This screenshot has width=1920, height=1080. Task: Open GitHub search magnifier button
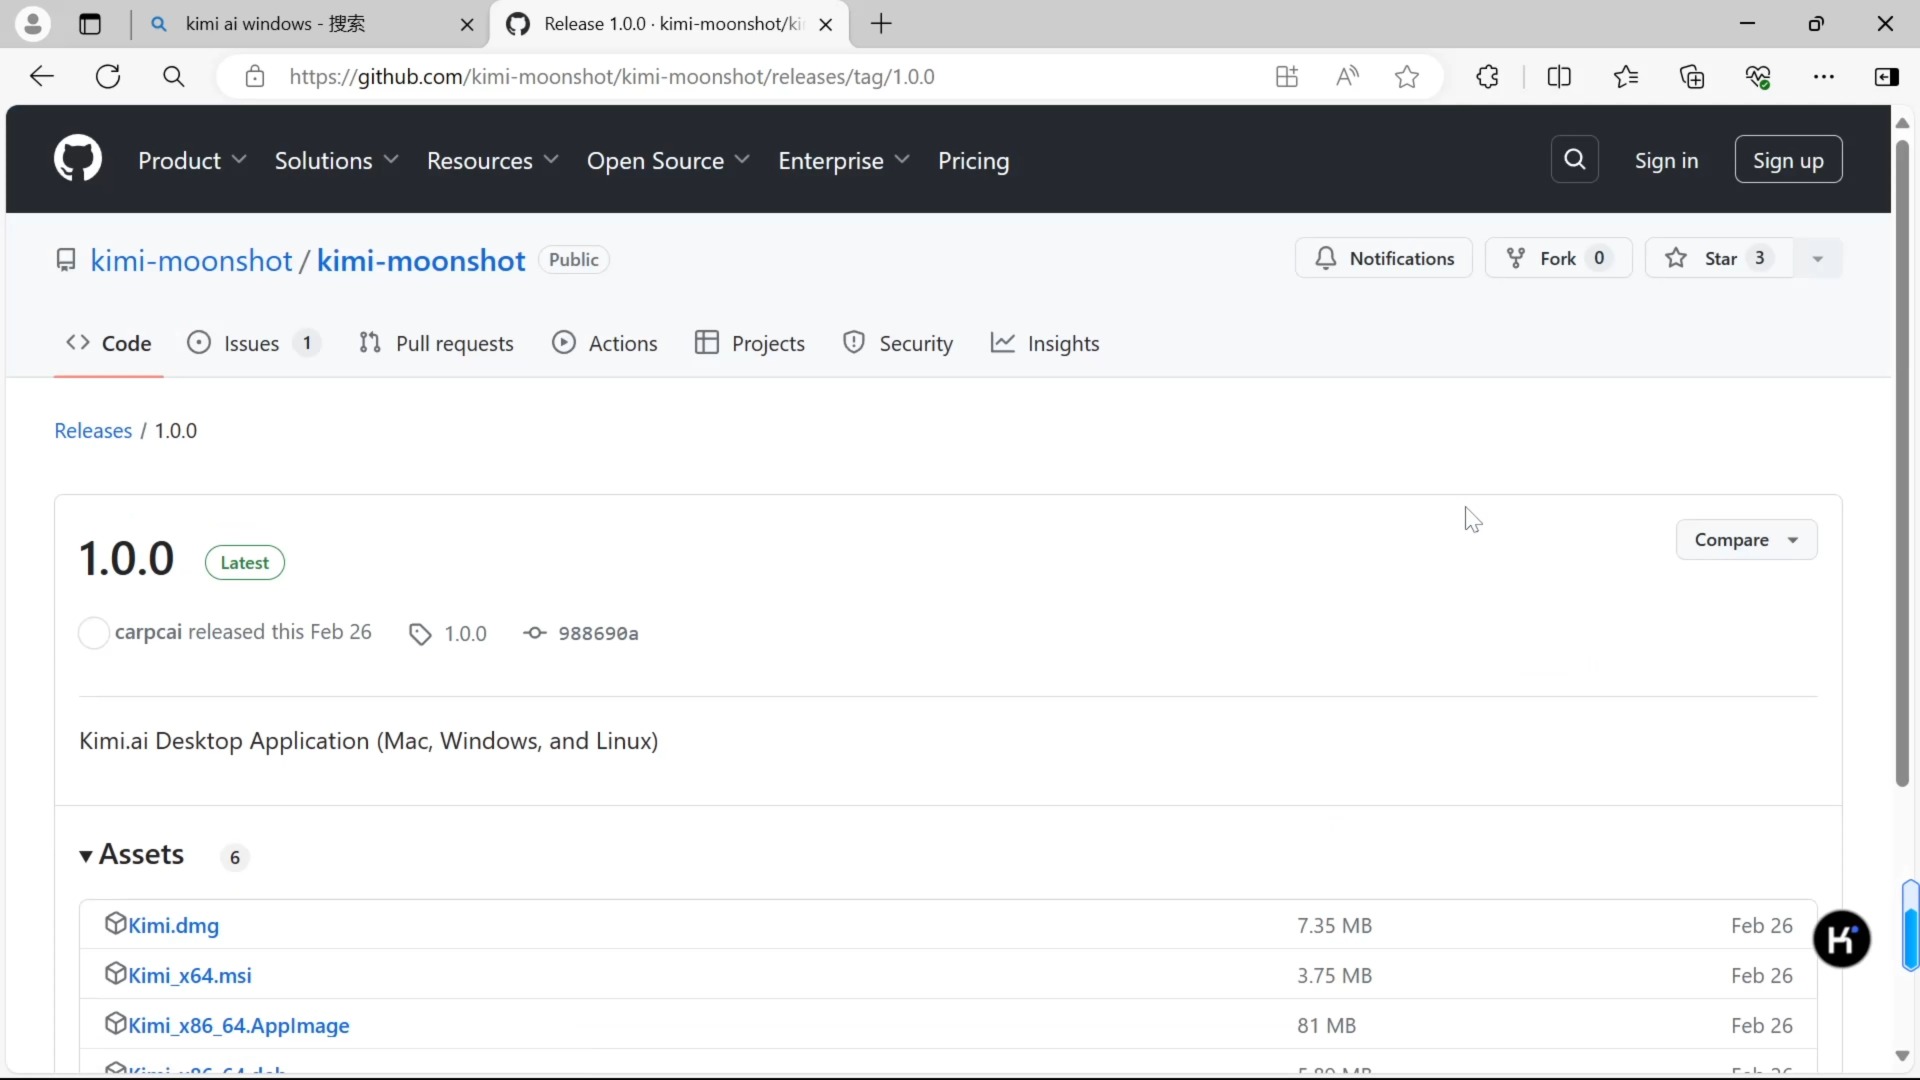[x=1575, y=159]
